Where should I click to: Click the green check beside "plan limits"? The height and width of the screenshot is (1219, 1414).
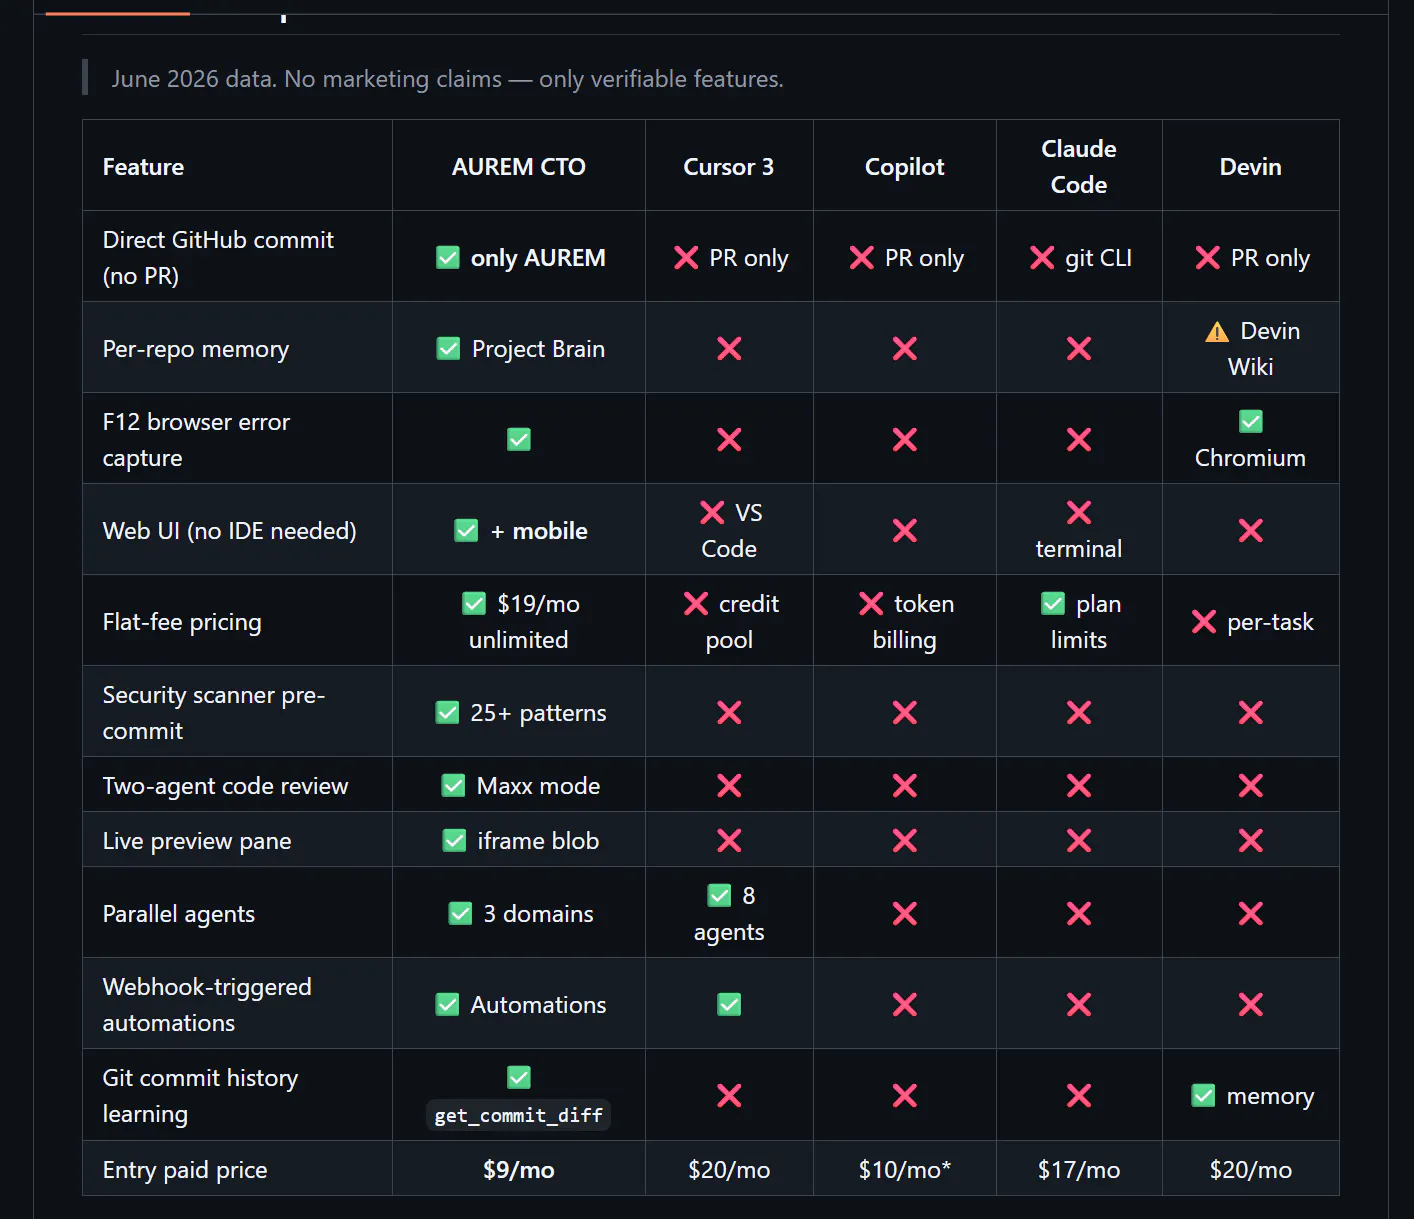(x=1053, y=604)
